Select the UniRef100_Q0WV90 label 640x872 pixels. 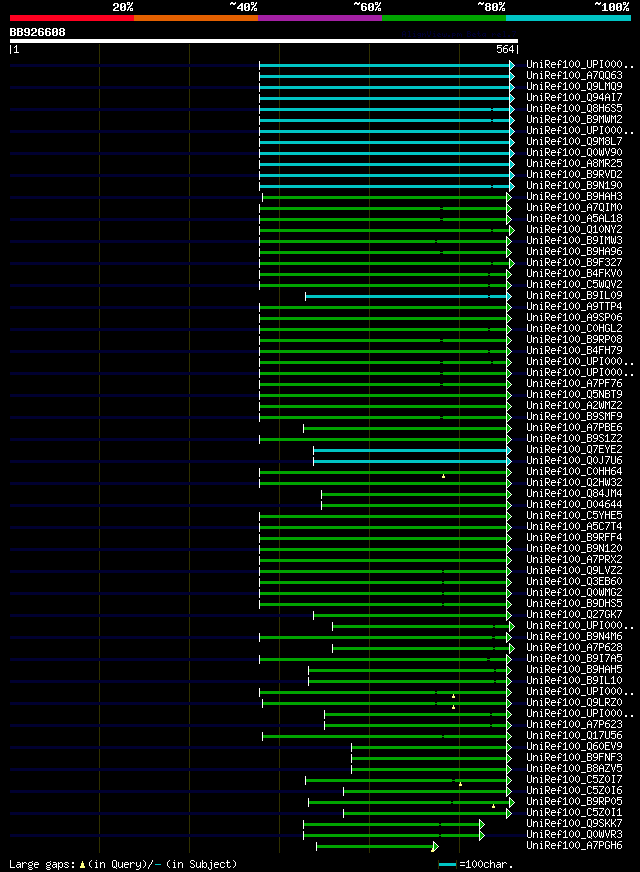[x=574, y=152]
